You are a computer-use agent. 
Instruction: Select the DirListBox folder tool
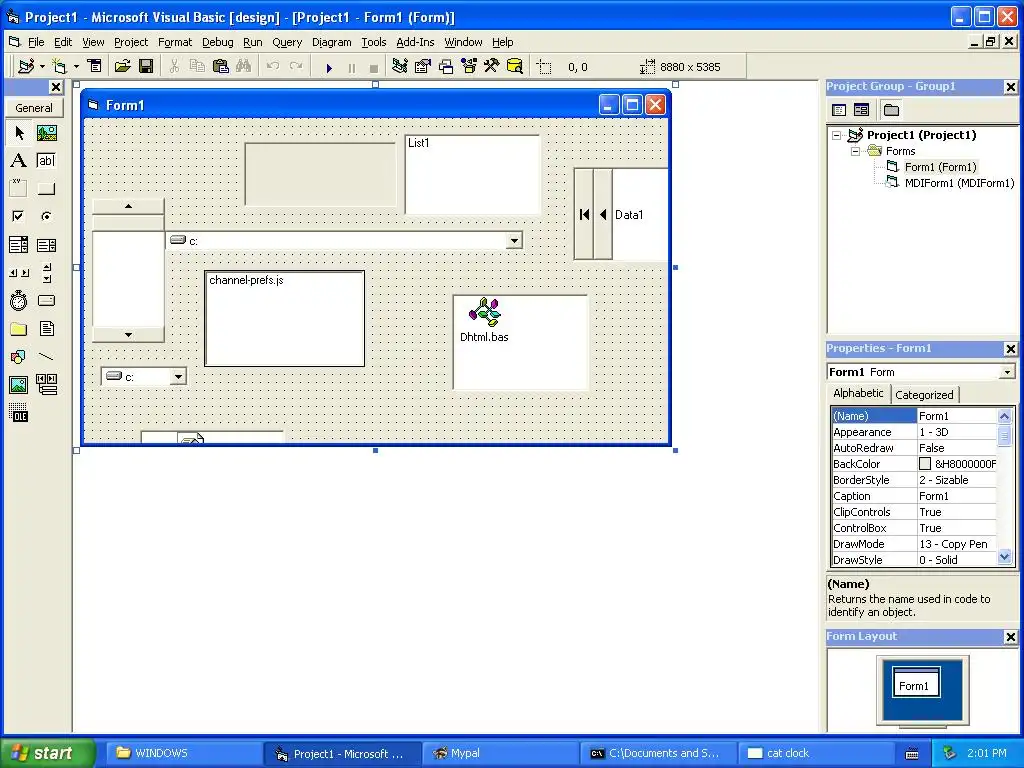[19, 328]
